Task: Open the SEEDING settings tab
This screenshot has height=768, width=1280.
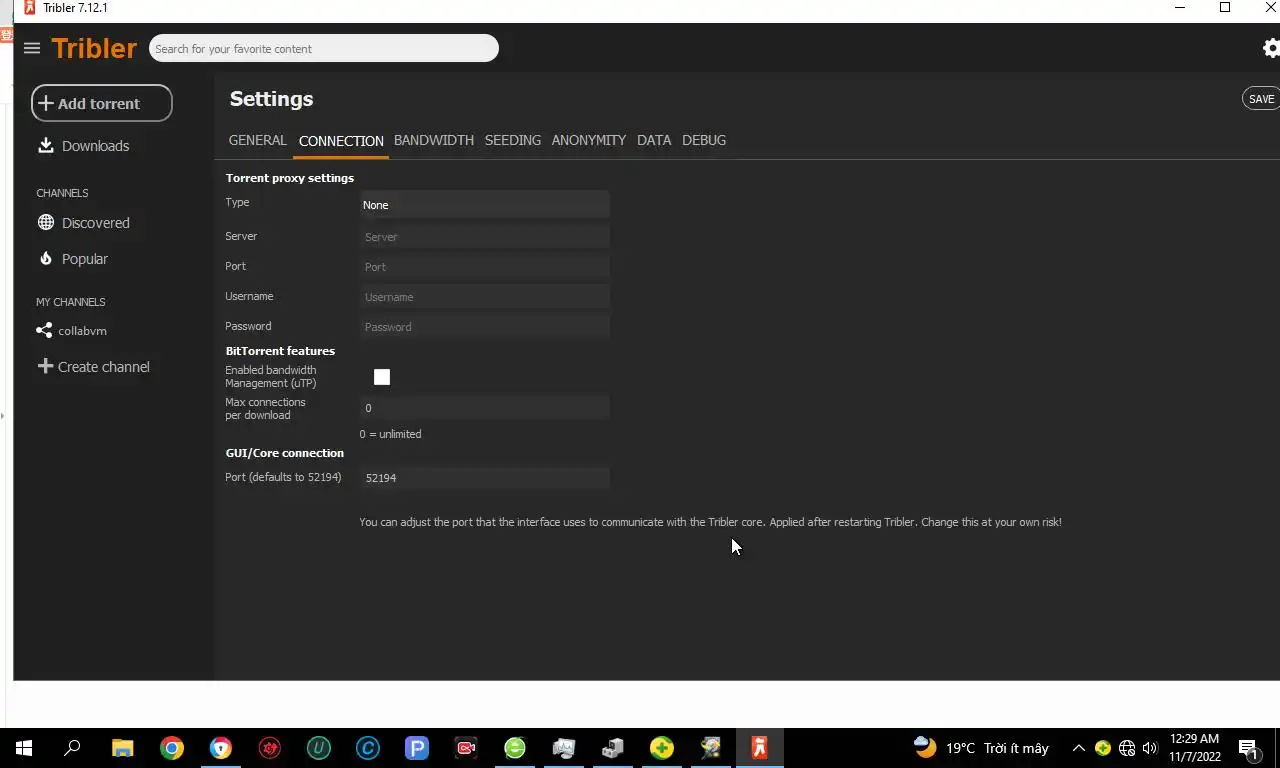Action: (x=513, y=140)
